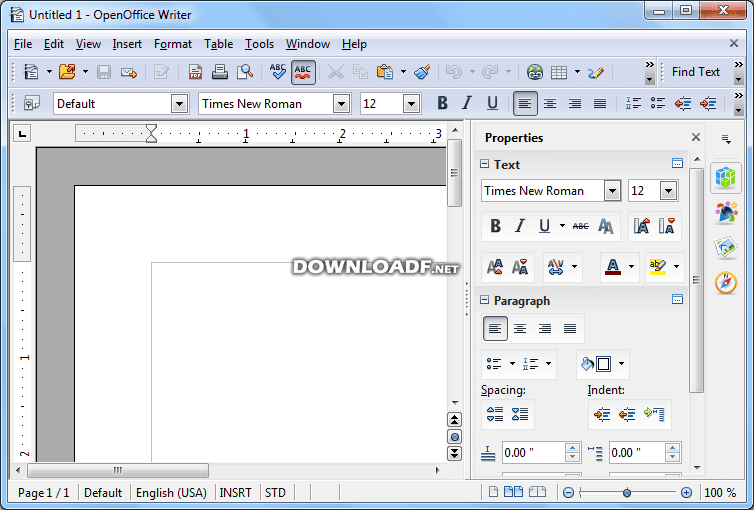Insert Hyperlink globe icon

coord(534,72)
